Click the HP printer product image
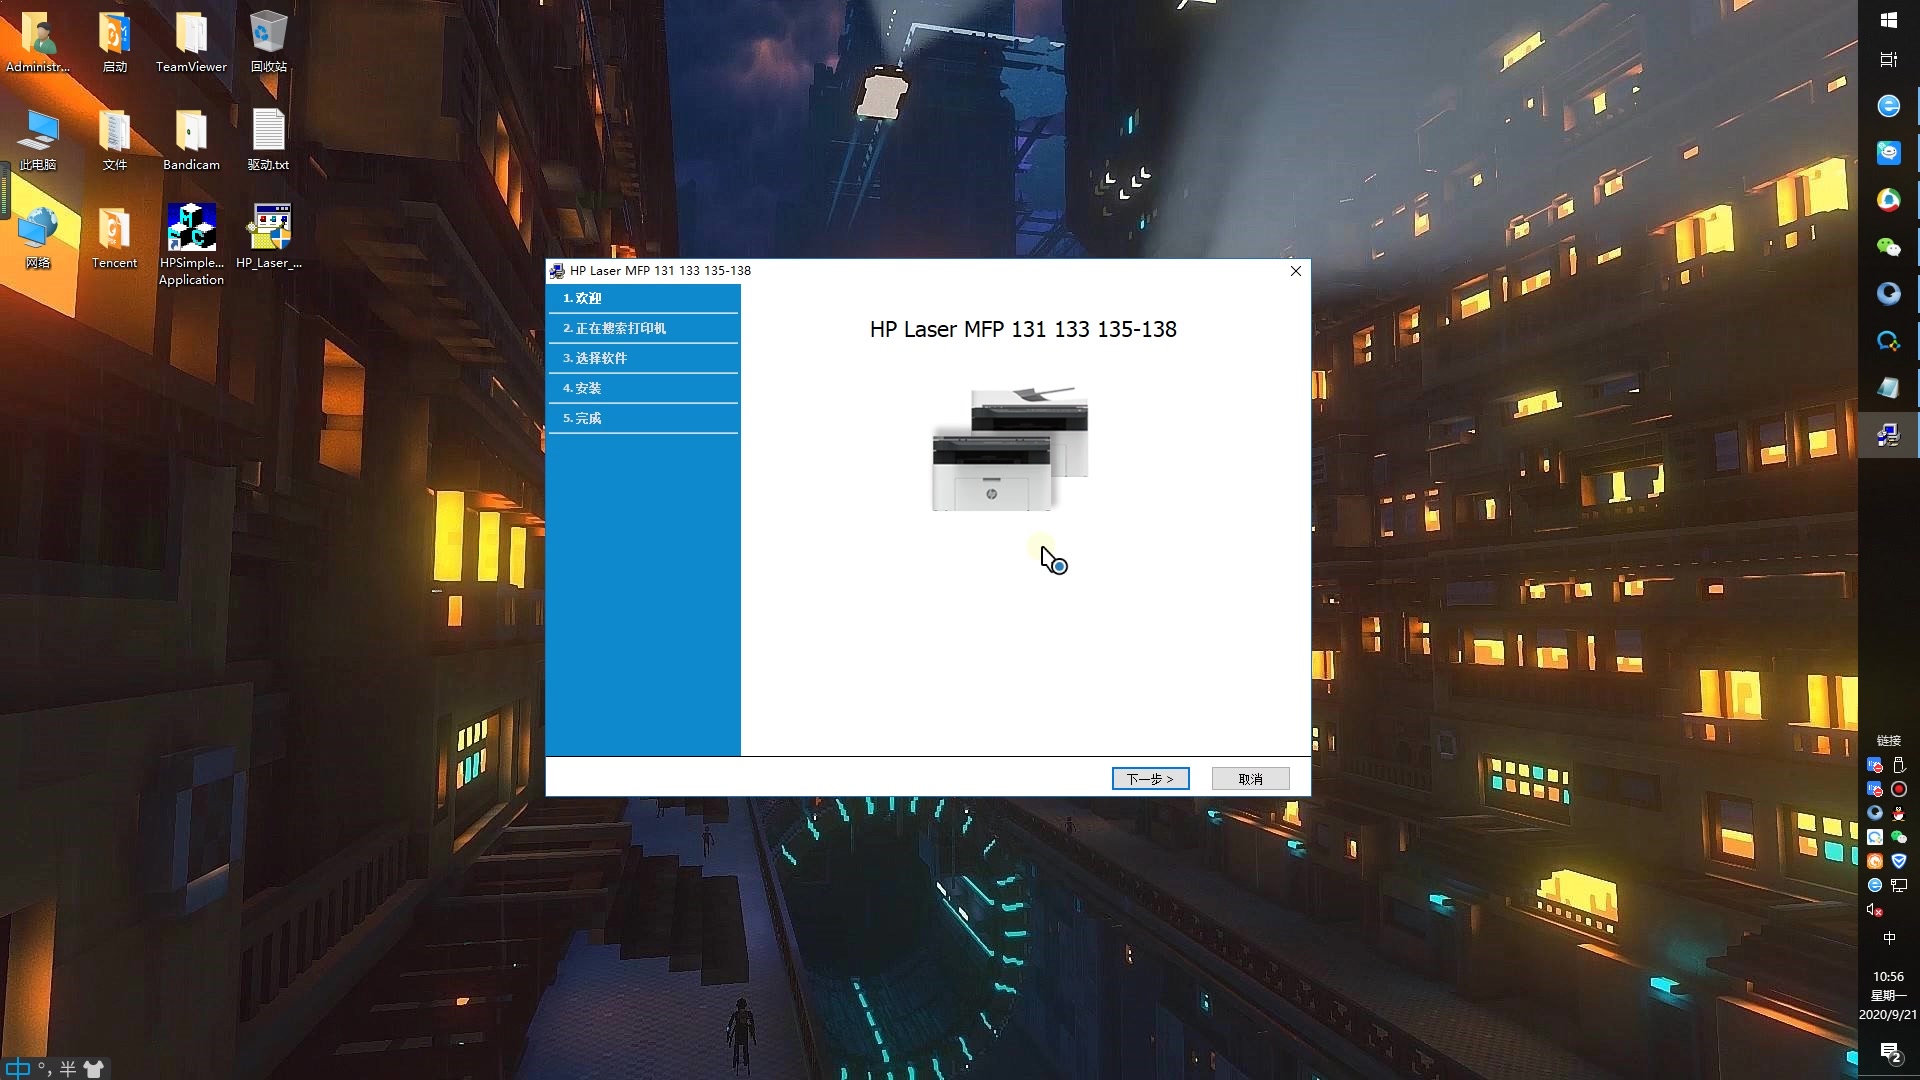The height and width of the screenshot is (1080, 1920). point(1010,449)
